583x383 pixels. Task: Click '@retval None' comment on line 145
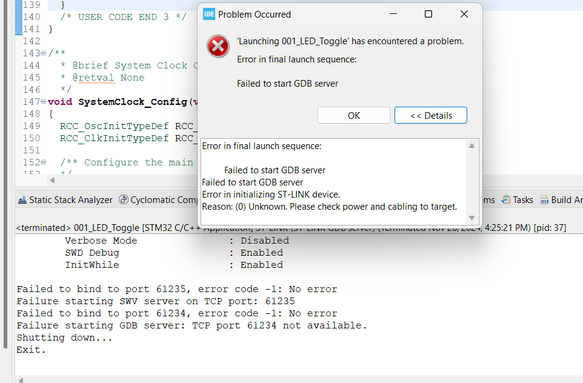coord(108,78)
